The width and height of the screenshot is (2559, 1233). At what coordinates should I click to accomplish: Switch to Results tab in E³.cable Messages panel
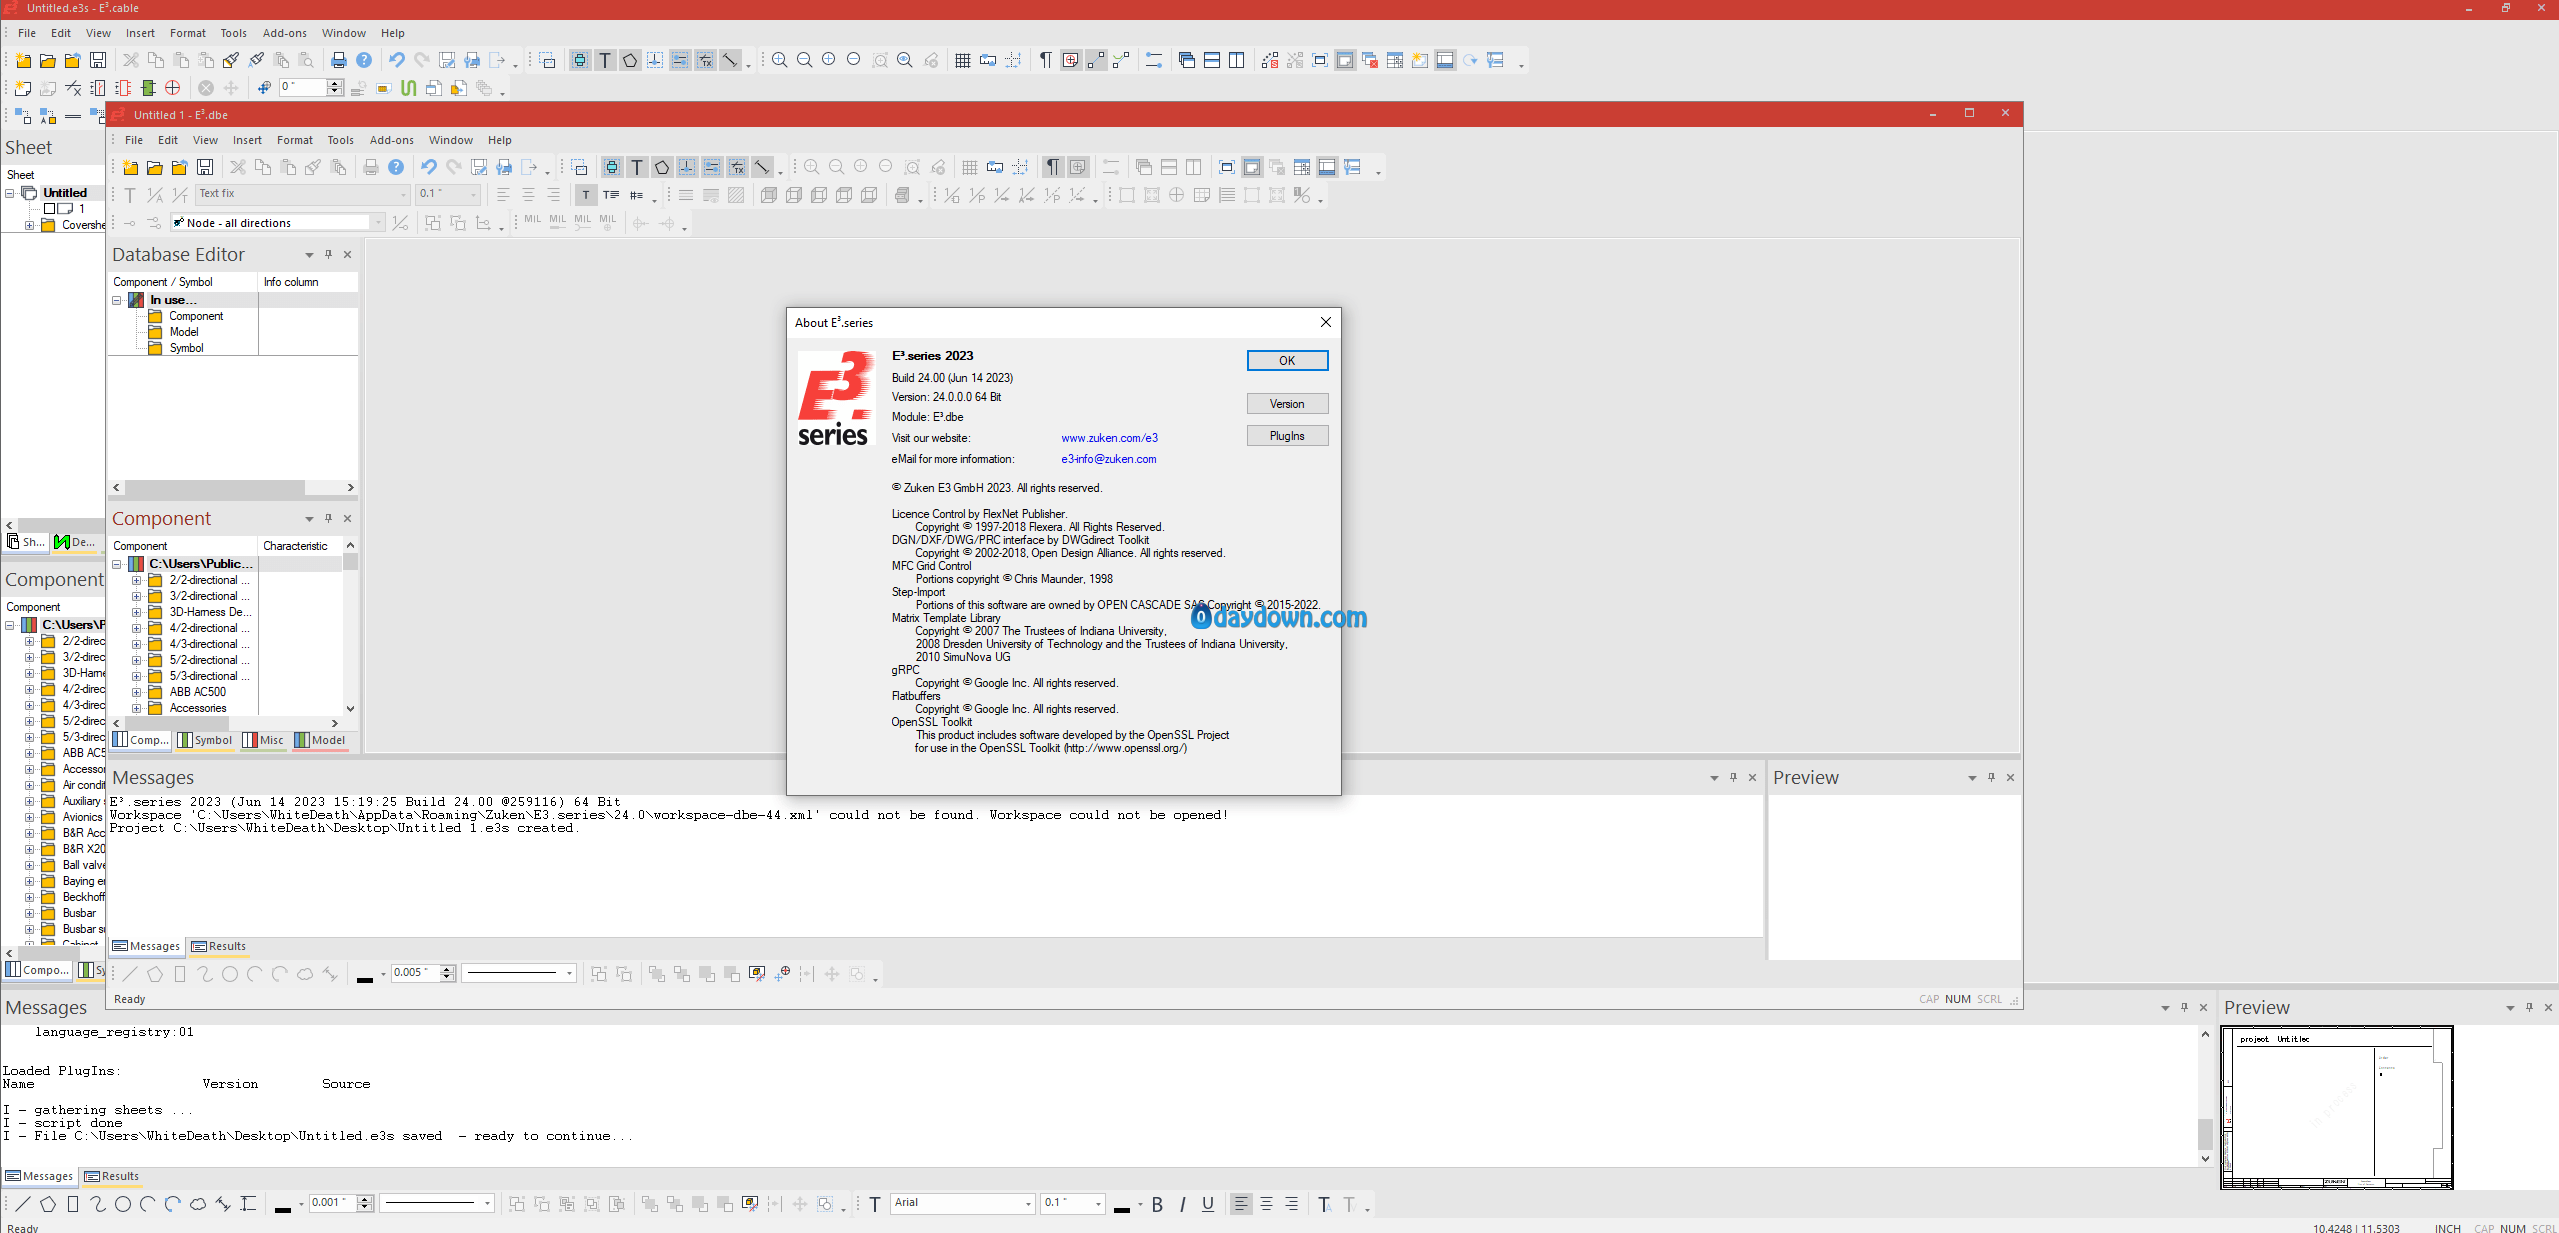112,1177
